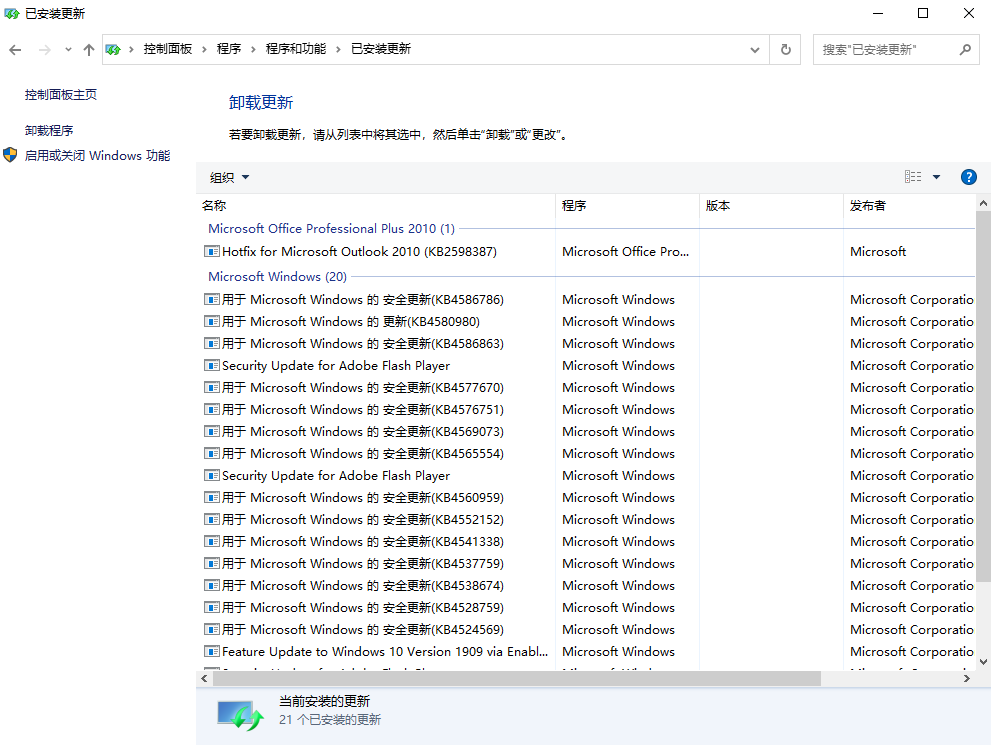The image size is (991, 745).
Task: Open the address bar history dropdown arrow
Action: [755, 48]
